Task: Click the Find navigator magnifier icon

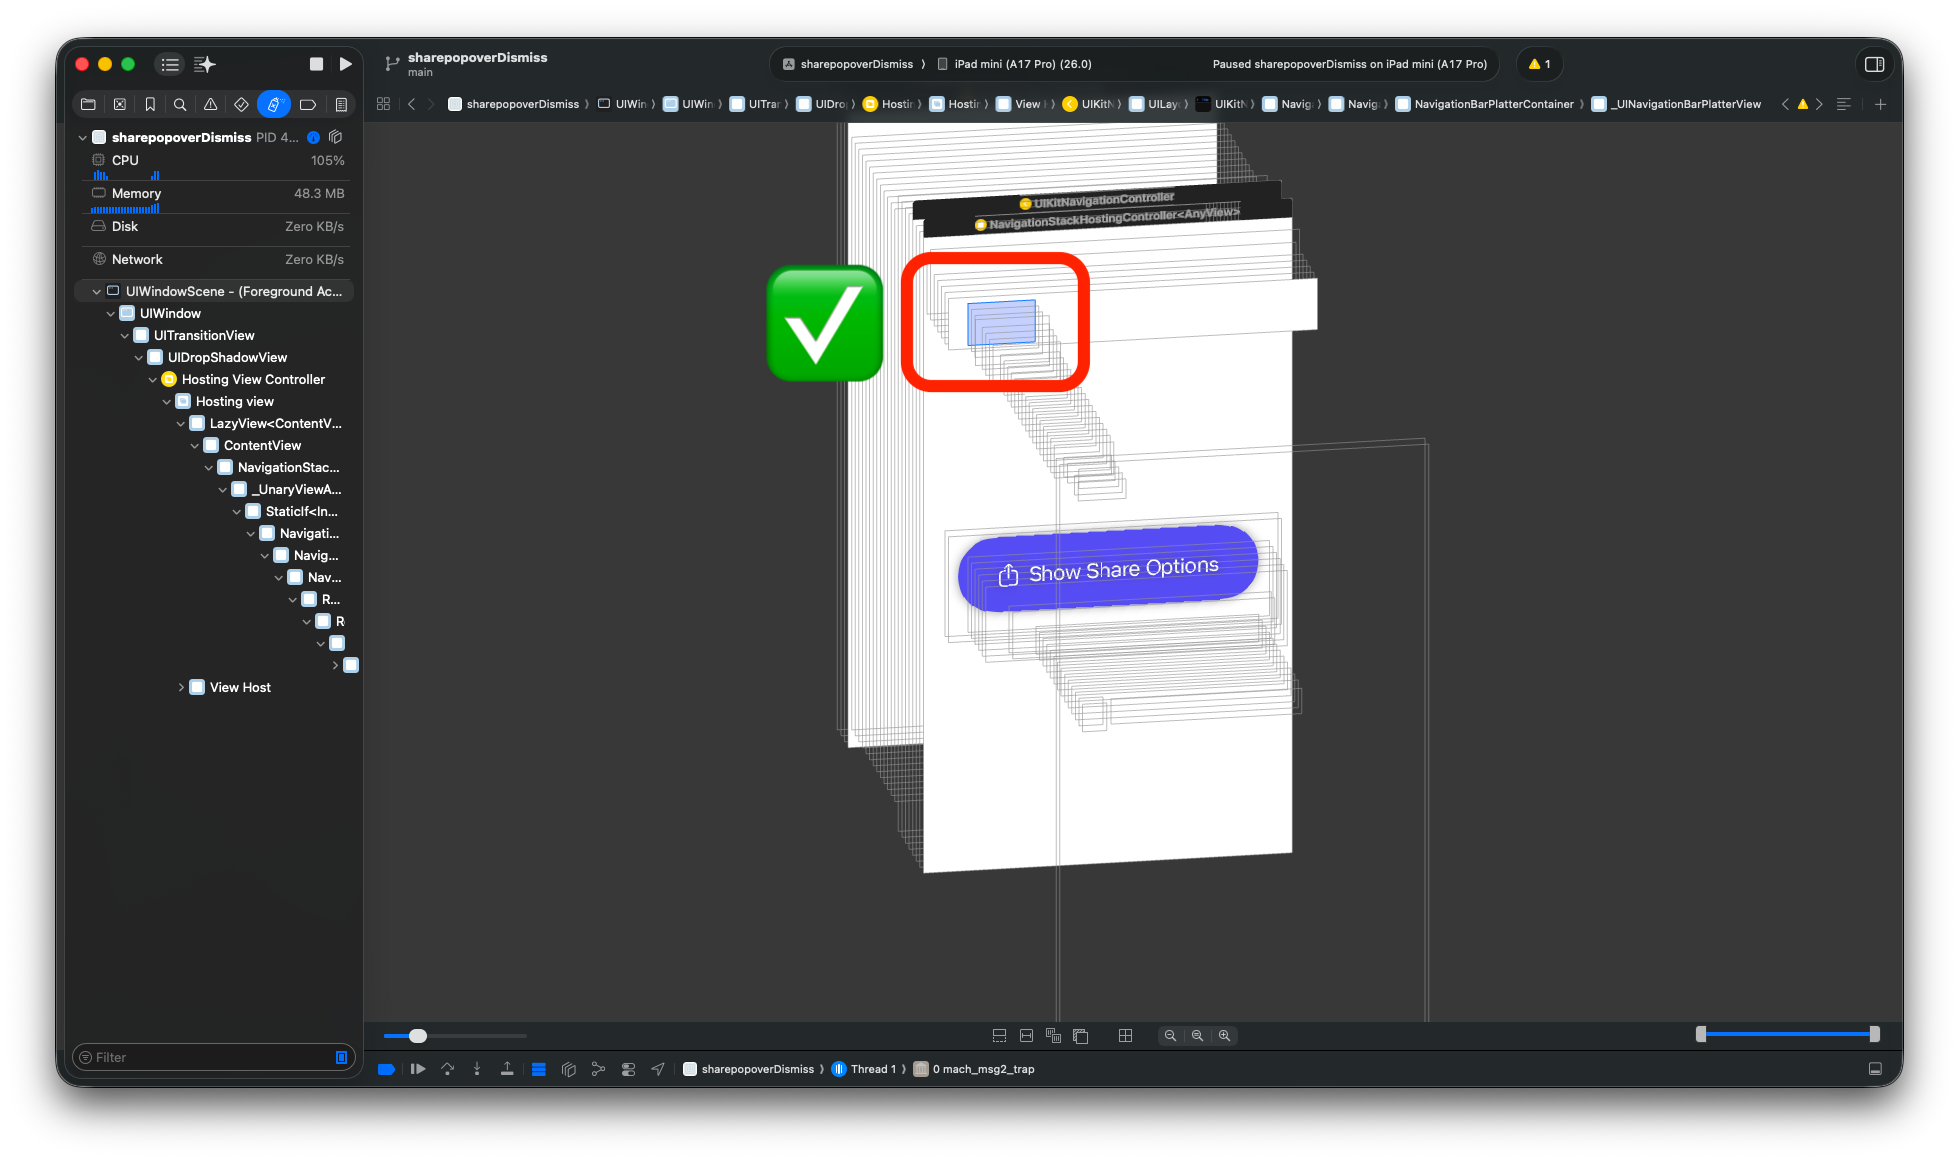Action: click(x=180, y=104)
